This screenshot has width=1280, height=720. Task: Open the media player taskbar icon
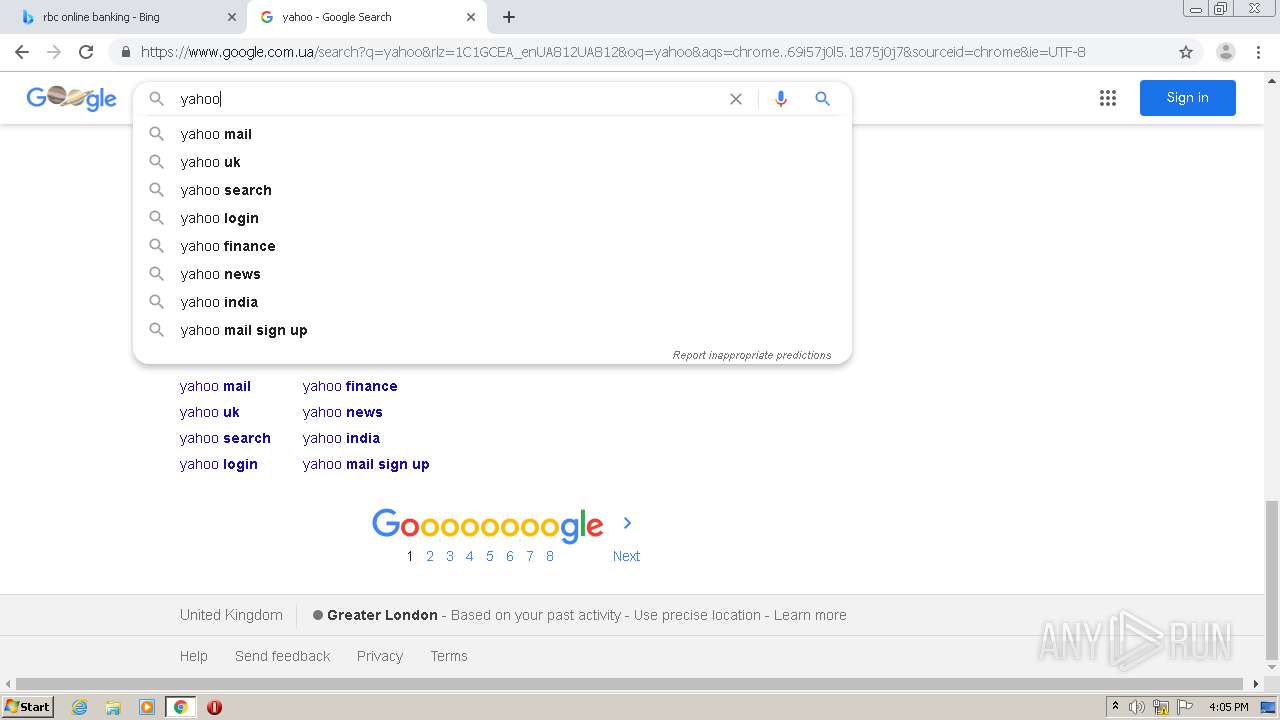[147, 707]
